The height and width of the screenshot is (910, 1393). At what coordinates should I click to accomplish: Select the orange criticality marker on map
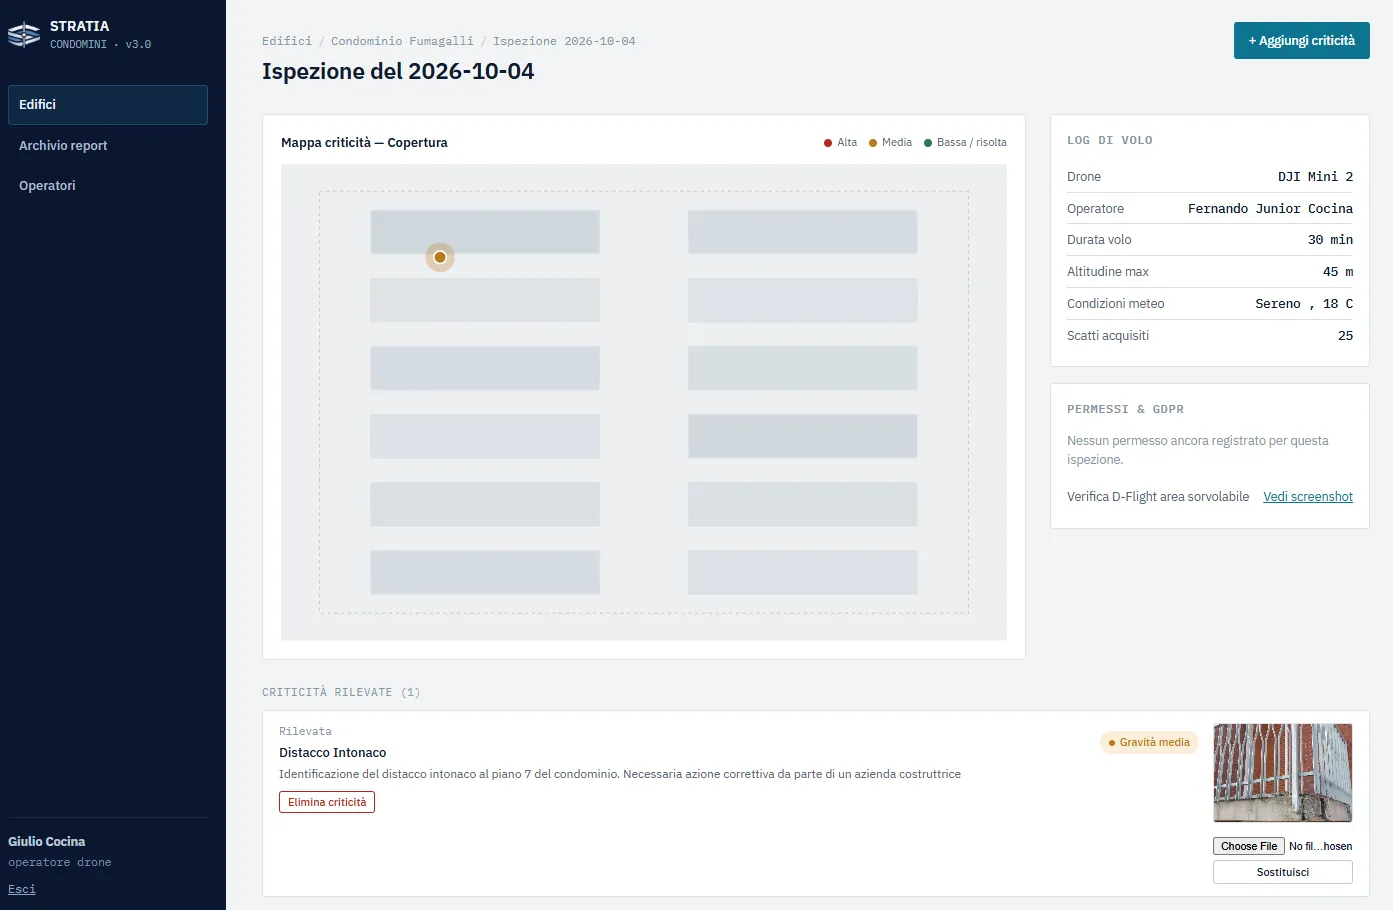[x=440, y=257]
